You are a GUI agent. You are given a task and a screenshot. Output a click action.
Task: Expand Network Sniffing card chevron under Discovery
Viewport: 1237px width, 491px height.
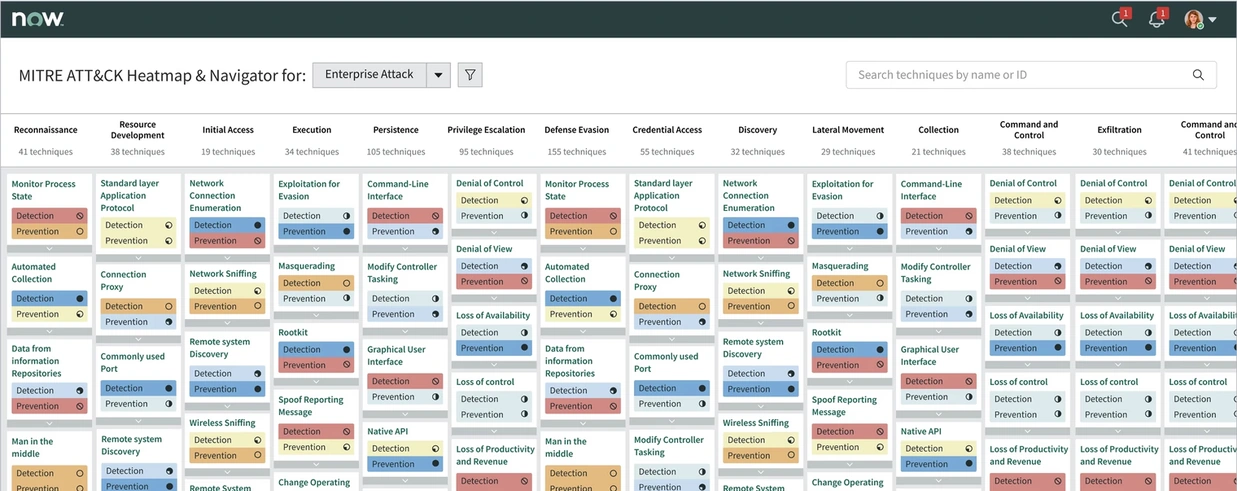pos(761,322)
